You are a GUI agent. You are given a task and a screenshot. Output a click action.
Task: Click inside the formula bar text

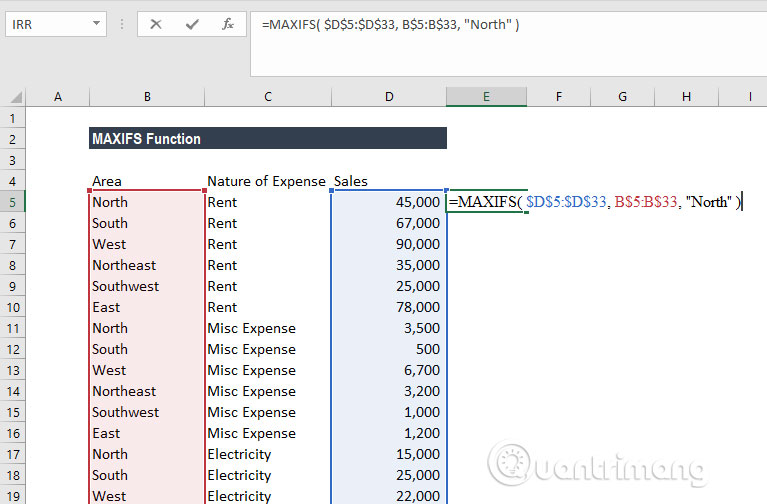tap(390, 24)
